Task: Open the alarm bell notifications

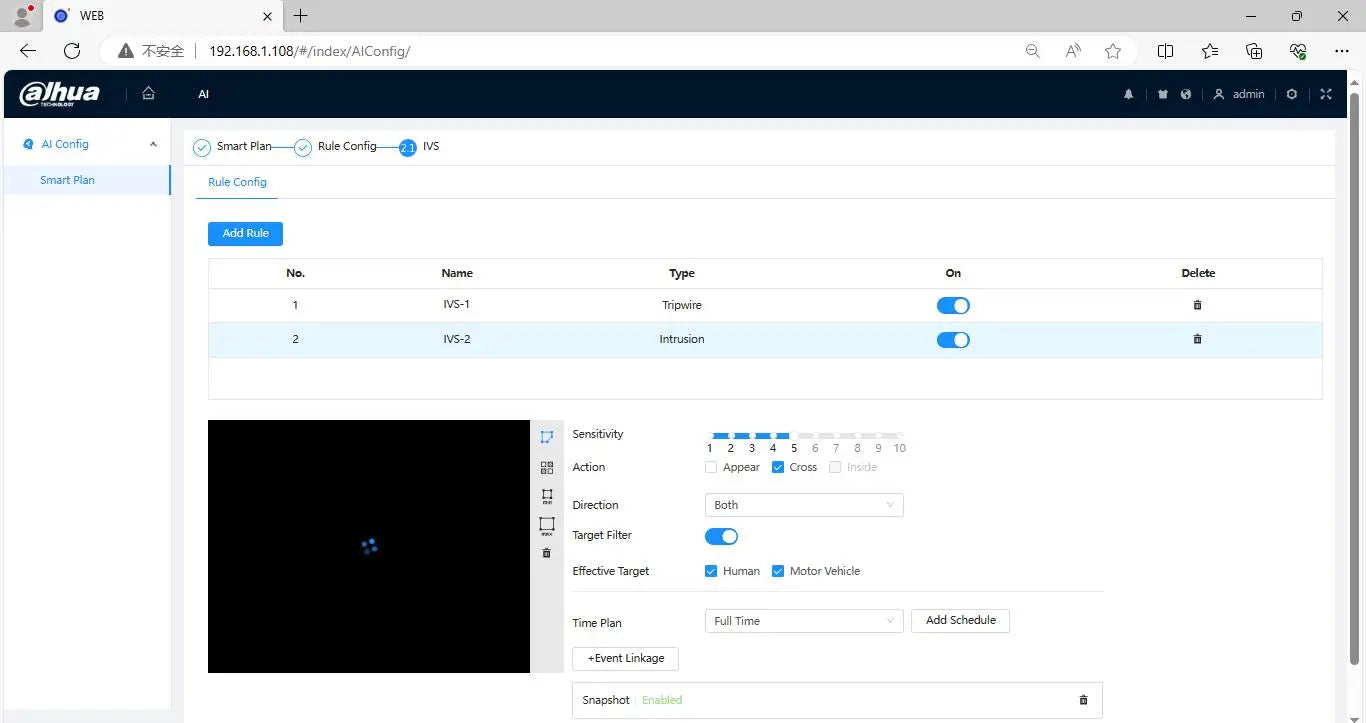Action: point(1129,94)
